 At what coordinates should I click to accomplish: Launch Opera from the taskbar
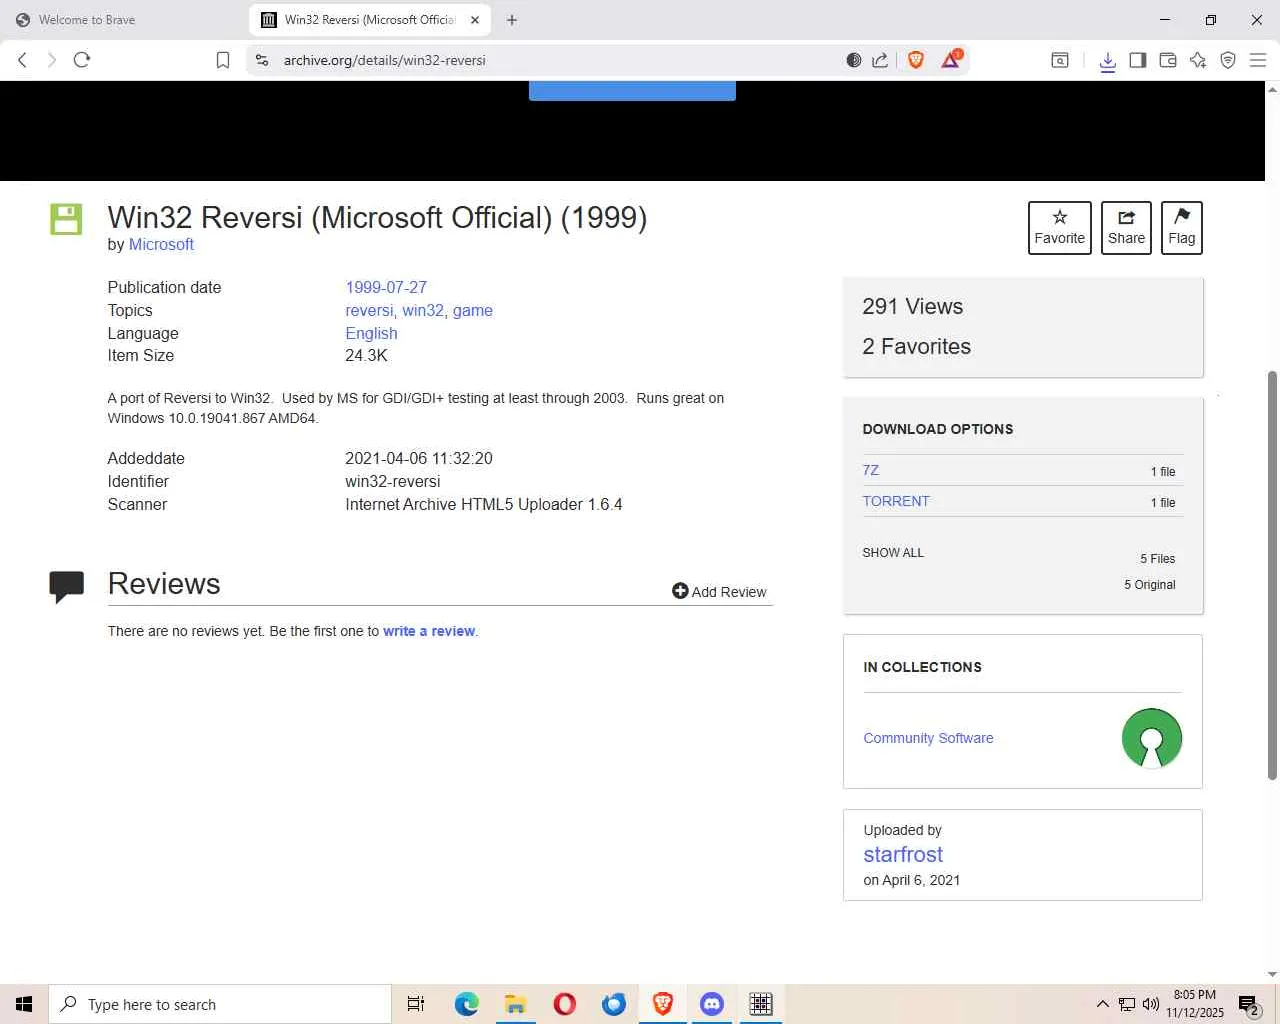point(564,1004)
